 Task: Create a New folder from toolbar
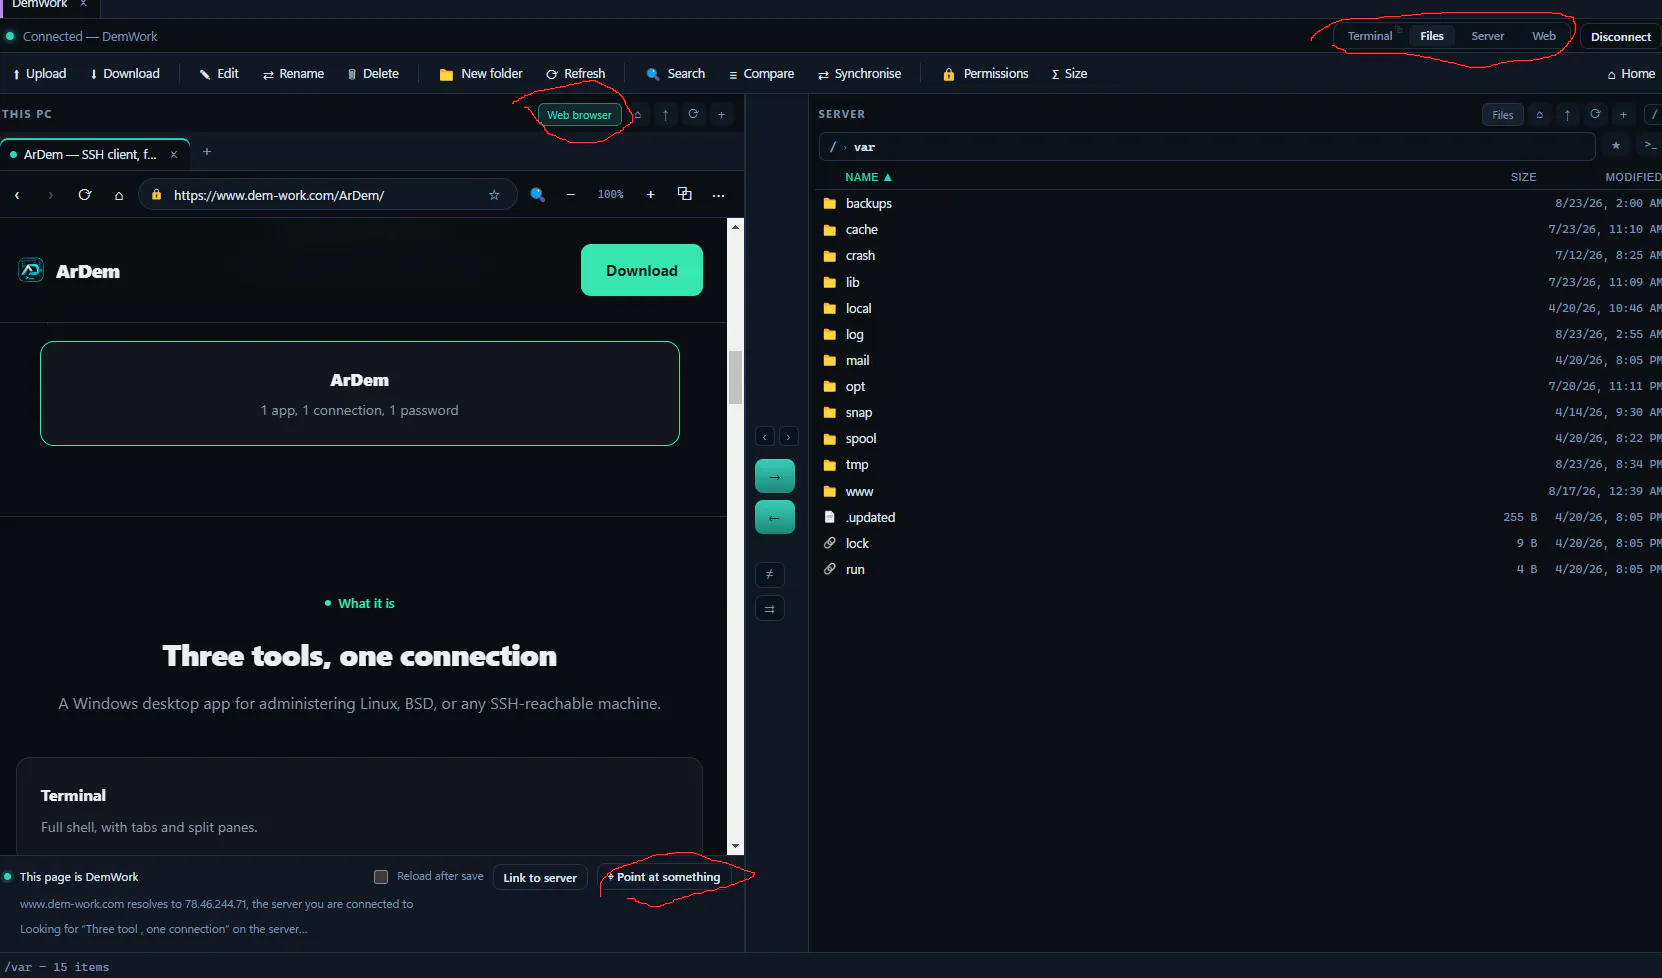pyautogui.click(x=481, y=74)
